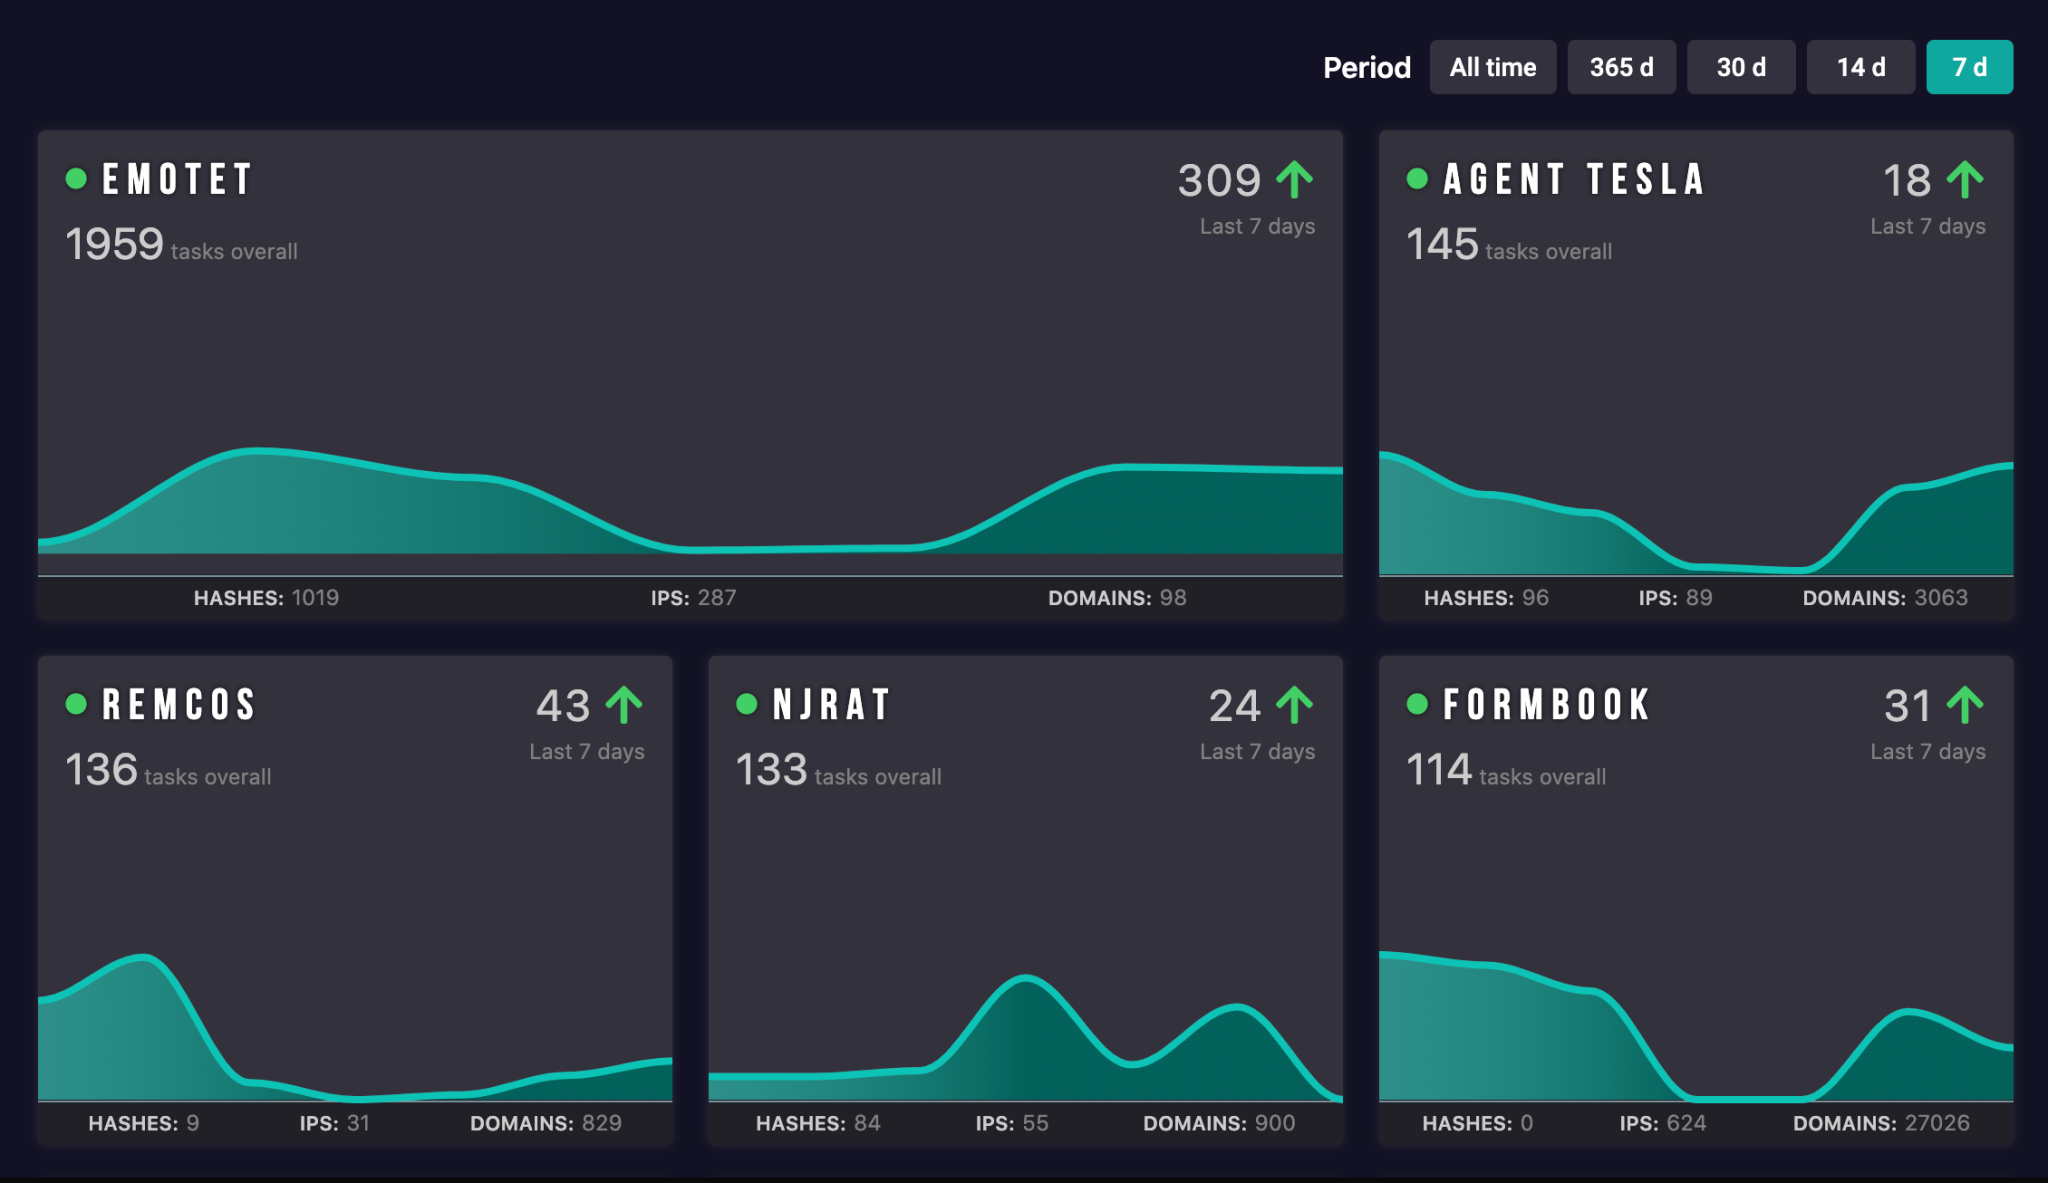Click Emotet HASHES: 1019 stat
This screenshot has width=2048, height=1183.
pyautogui.click(x=266, y=598)
